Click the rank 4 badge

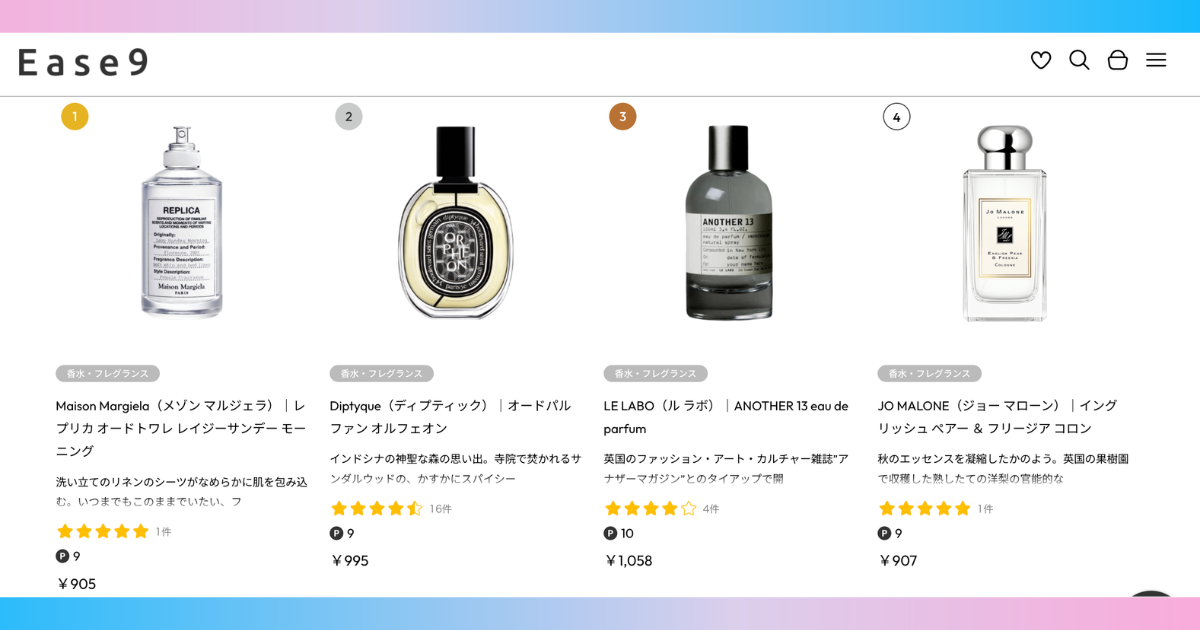click(896, 117)
